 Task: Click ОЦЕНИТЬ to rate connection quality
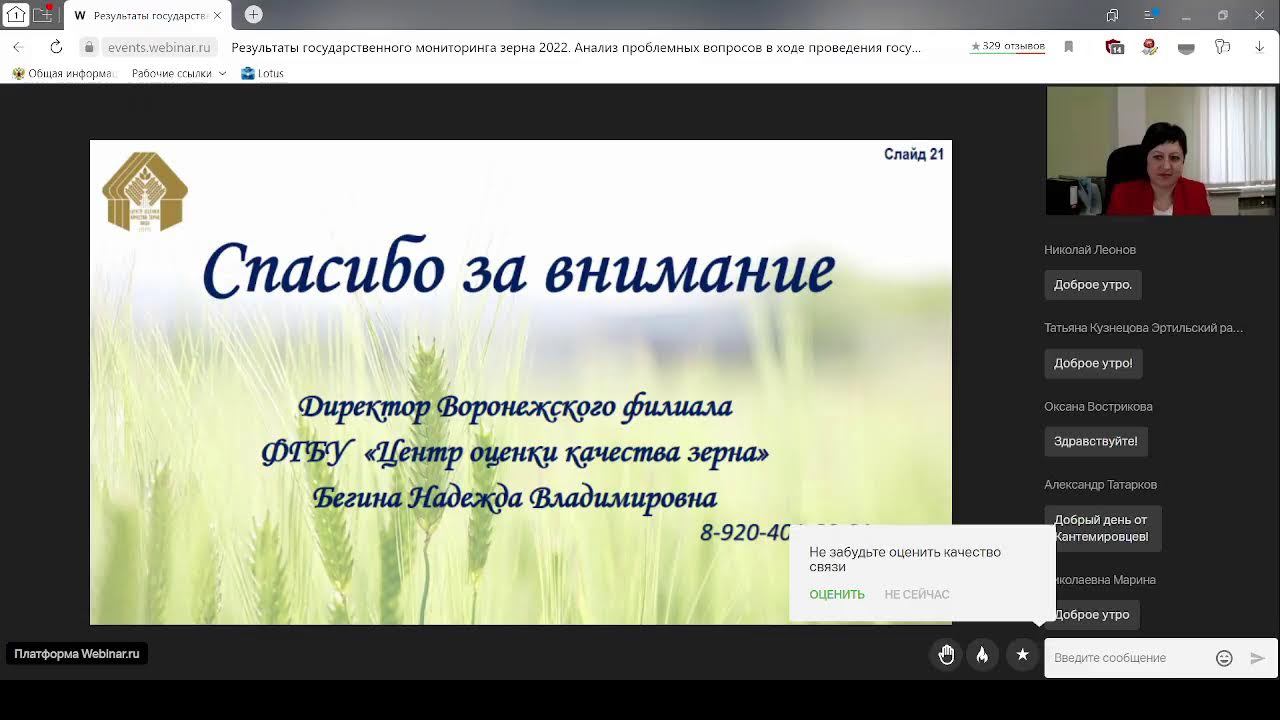pyautogui.click(x=837, y=594)
